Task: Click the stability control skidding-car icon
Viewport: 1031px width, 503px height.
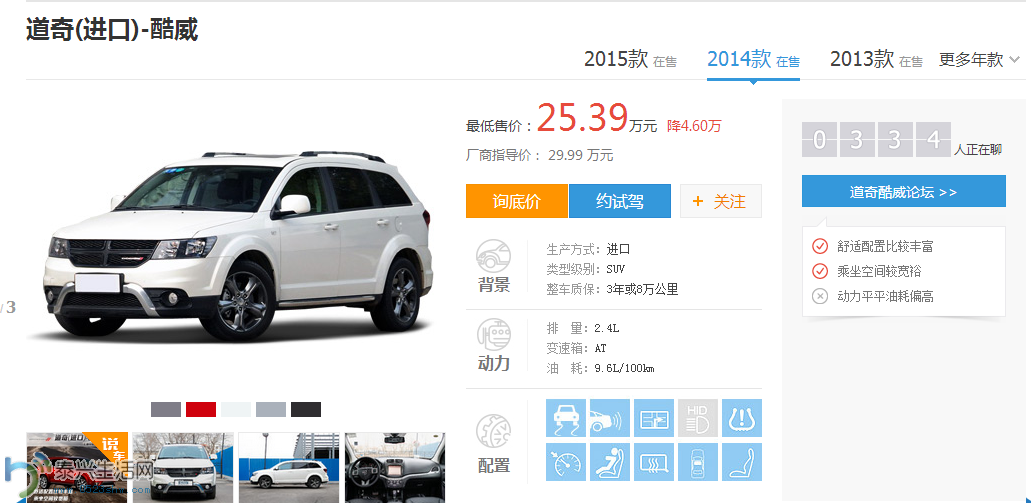Action: coord(565,418)
